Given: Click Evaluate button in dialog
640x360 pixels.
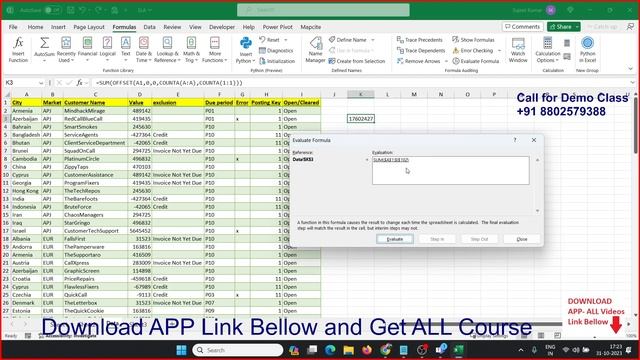Looking at the screenshot, I should click(395, 239).
